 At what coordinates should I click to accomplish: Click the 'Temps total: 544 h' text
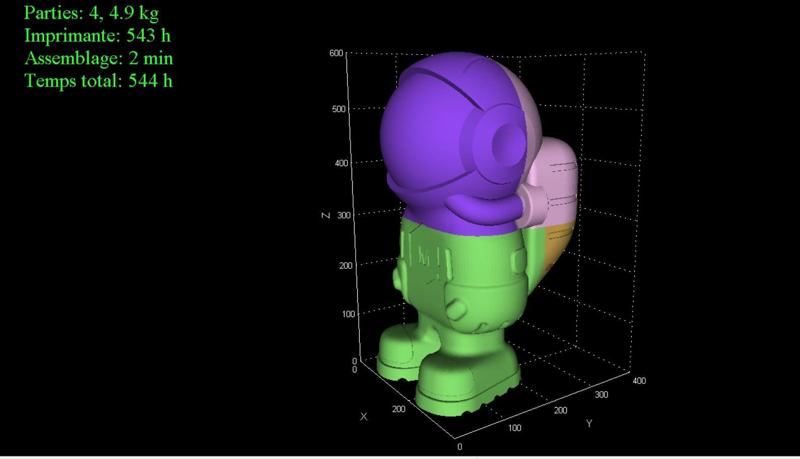click(x=98, y=81)
